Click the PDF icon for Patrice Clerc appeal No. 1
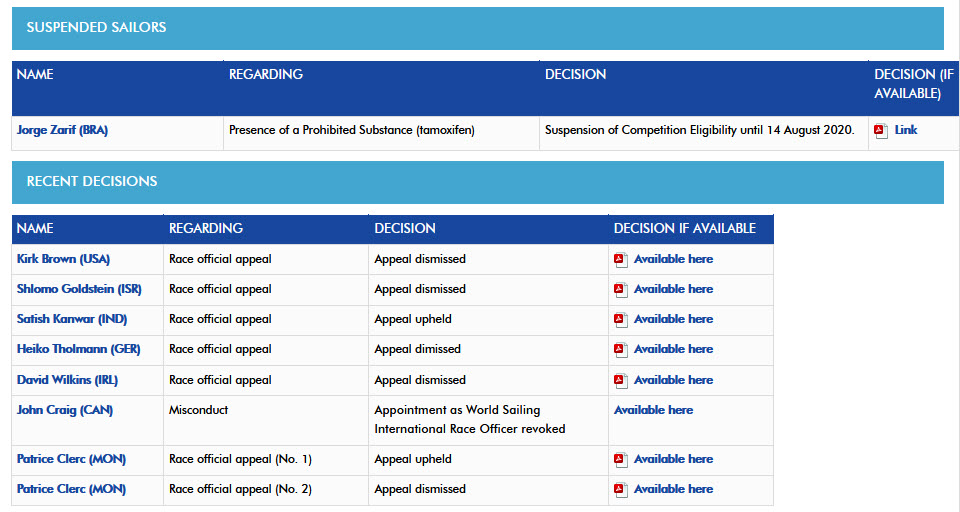 pos(621,460)
